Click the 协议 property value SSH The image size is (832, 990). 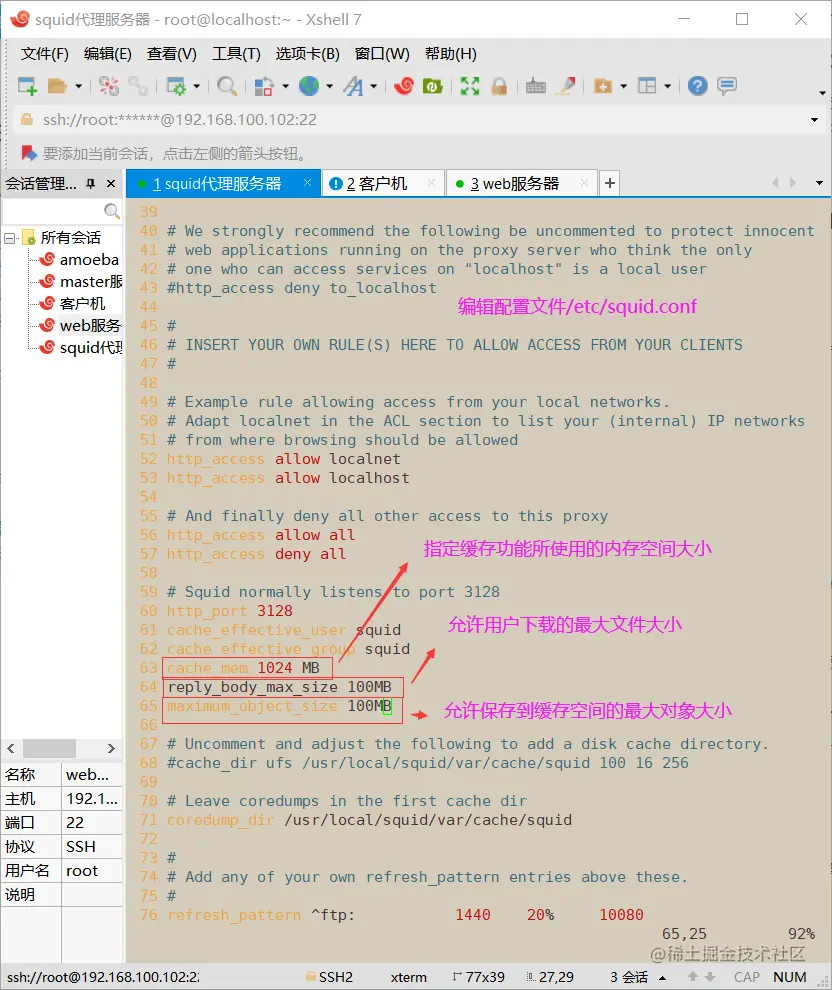(92, 847)
